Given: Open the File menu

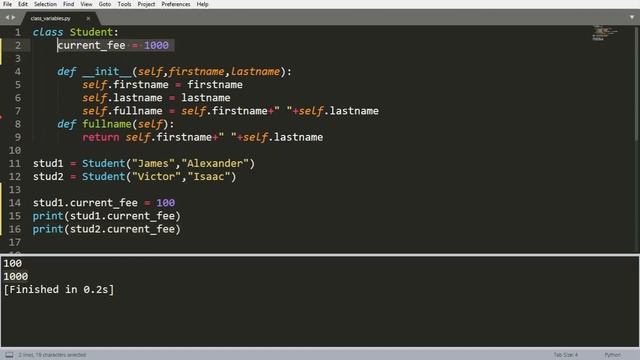Looking at the screenshot, I should tap(7, 4).
